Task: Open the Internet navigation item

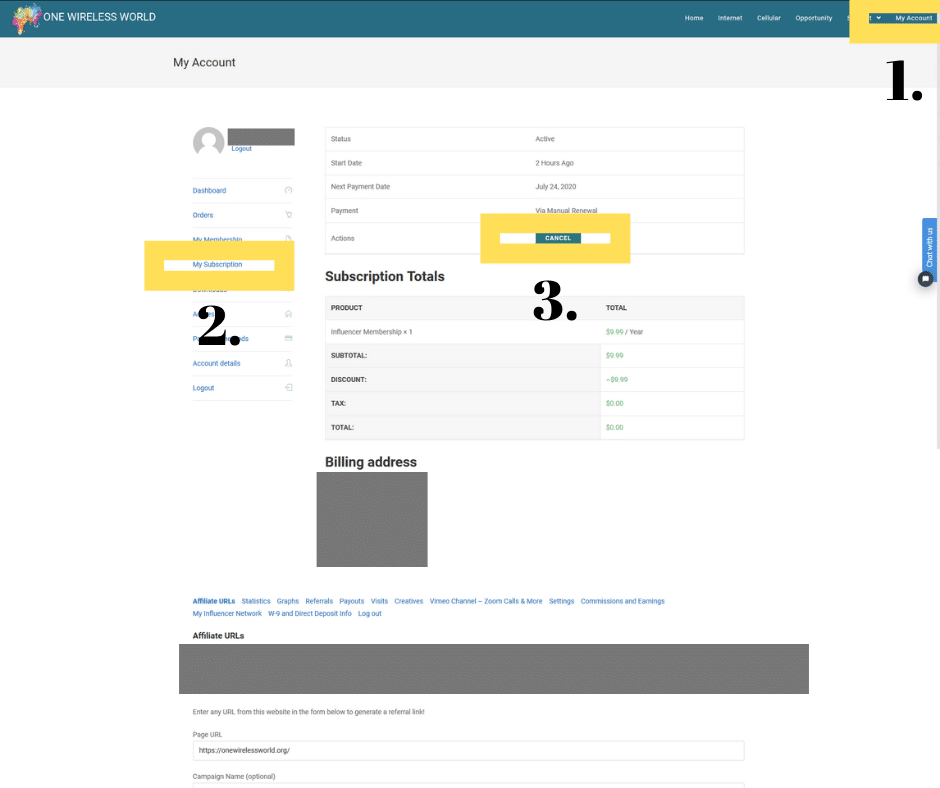Action: click(x=730, y=18)
